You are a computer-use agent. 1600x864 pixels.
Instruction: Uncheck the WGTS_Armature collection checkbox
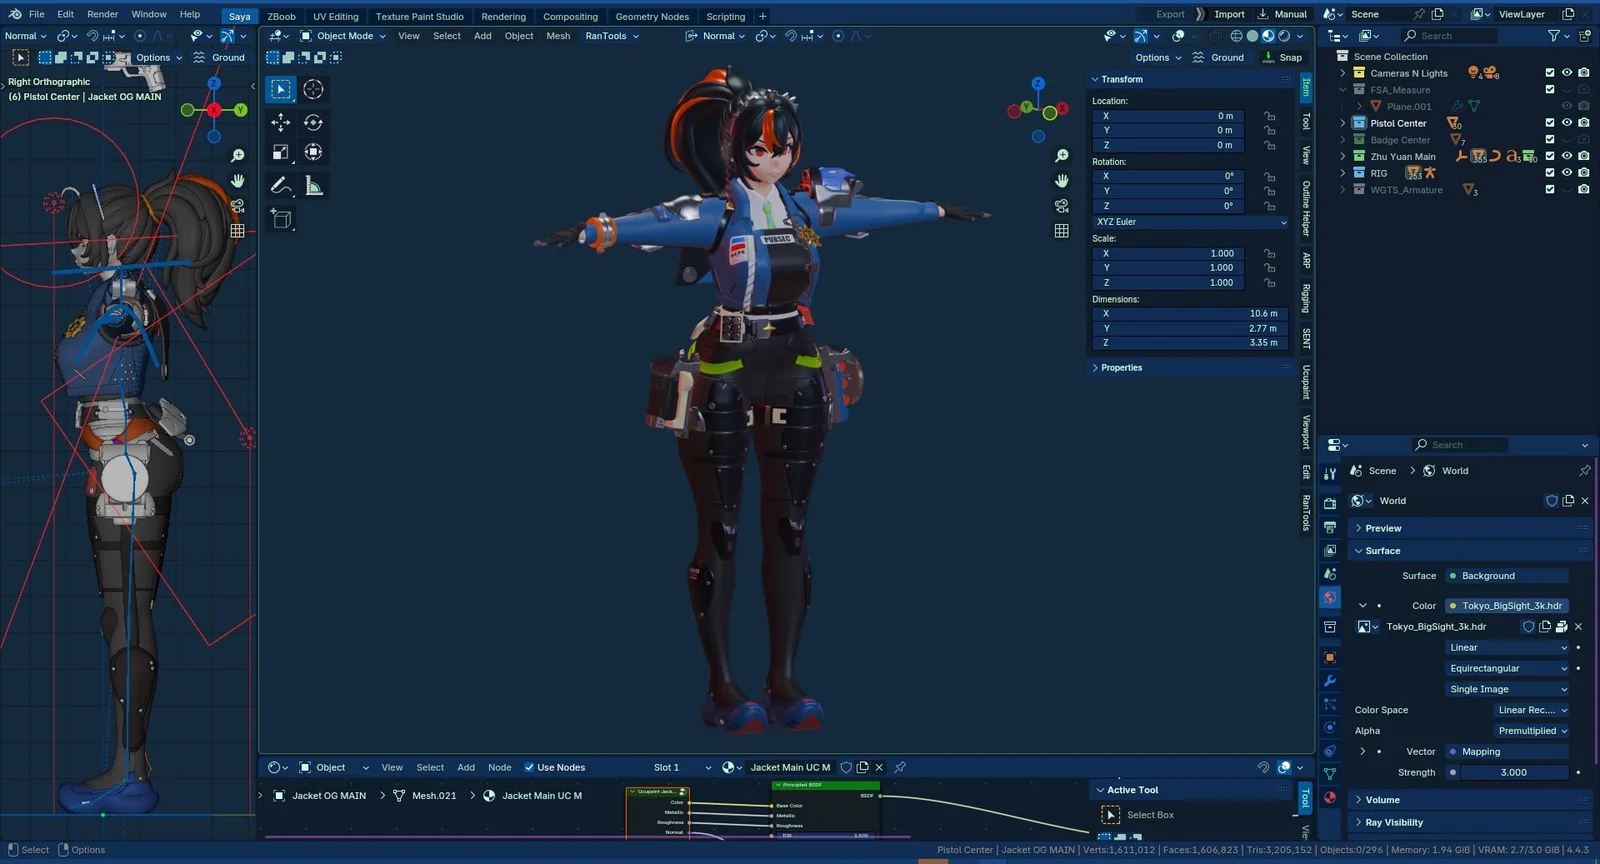[1550, 189]
